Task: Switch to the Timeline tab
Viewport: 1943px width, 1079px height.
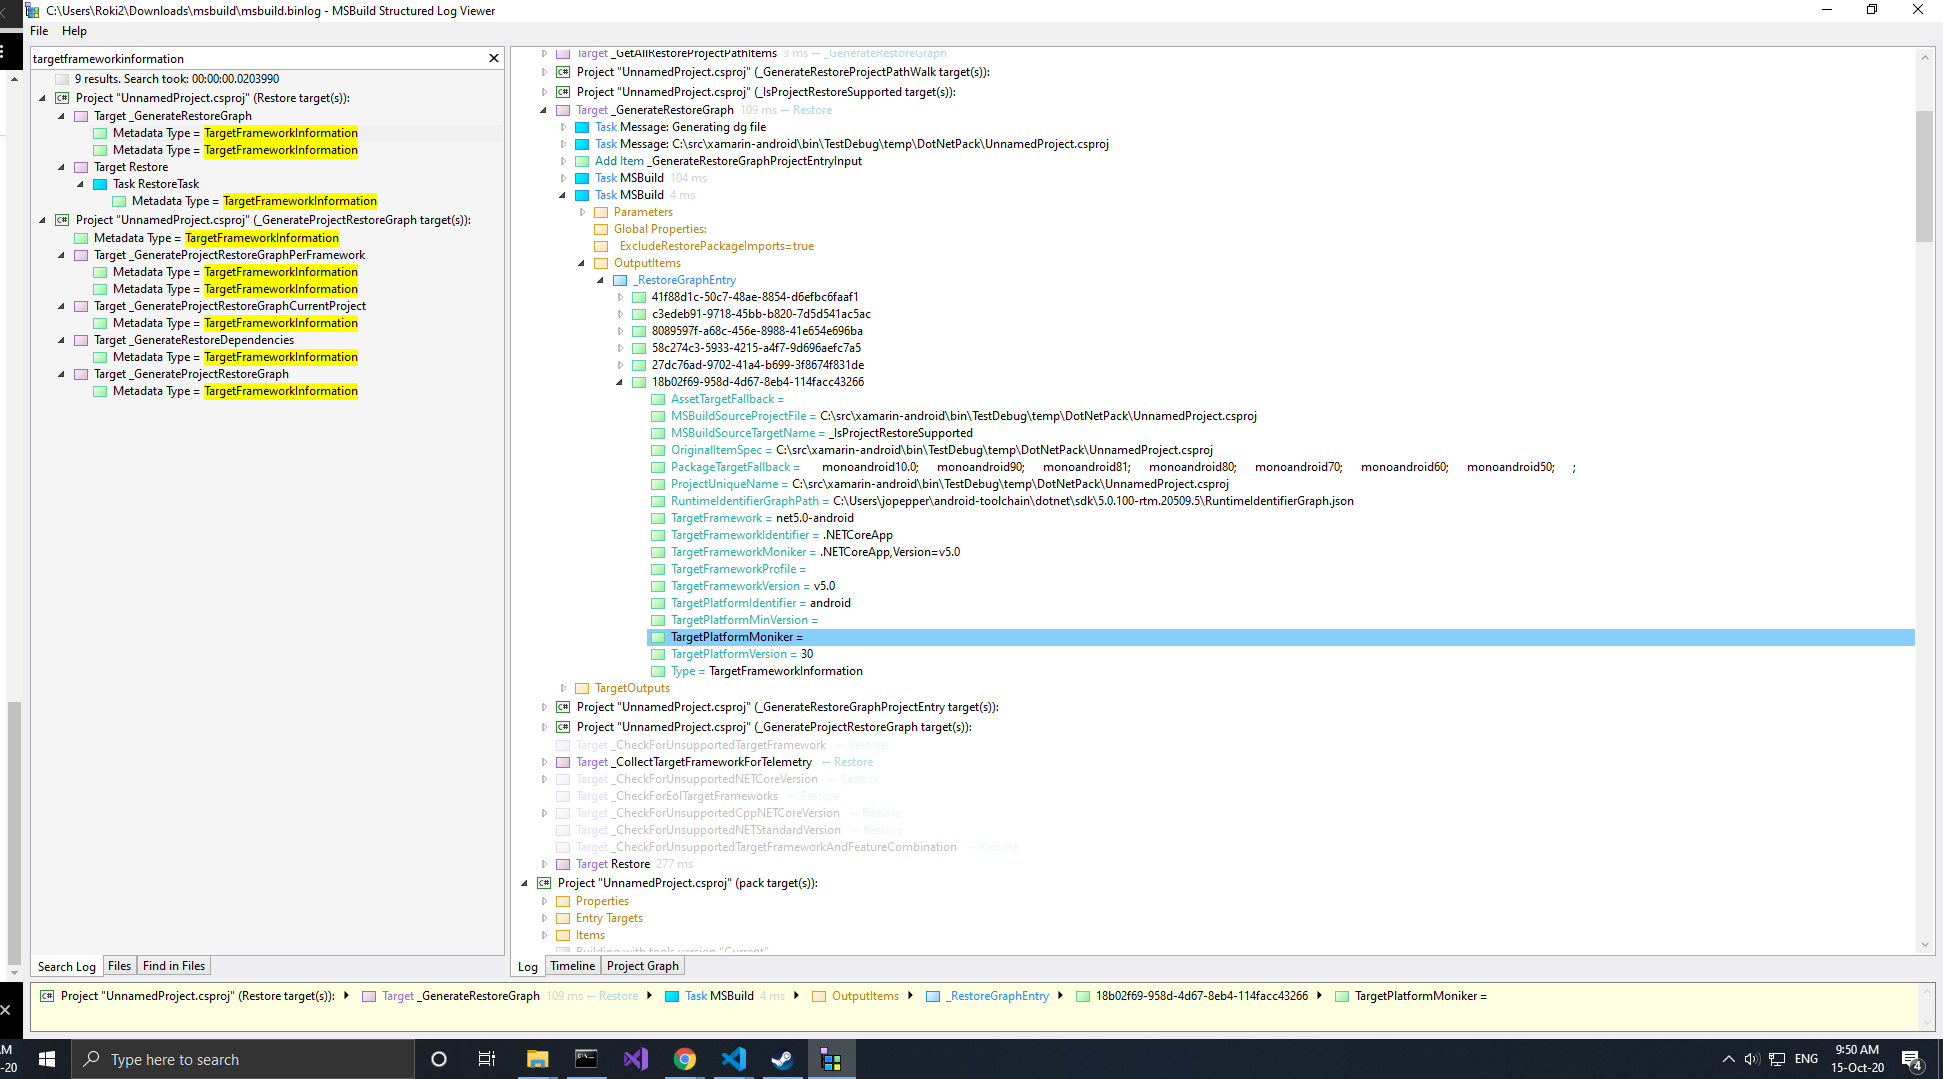Action: [x=572, y=966]
